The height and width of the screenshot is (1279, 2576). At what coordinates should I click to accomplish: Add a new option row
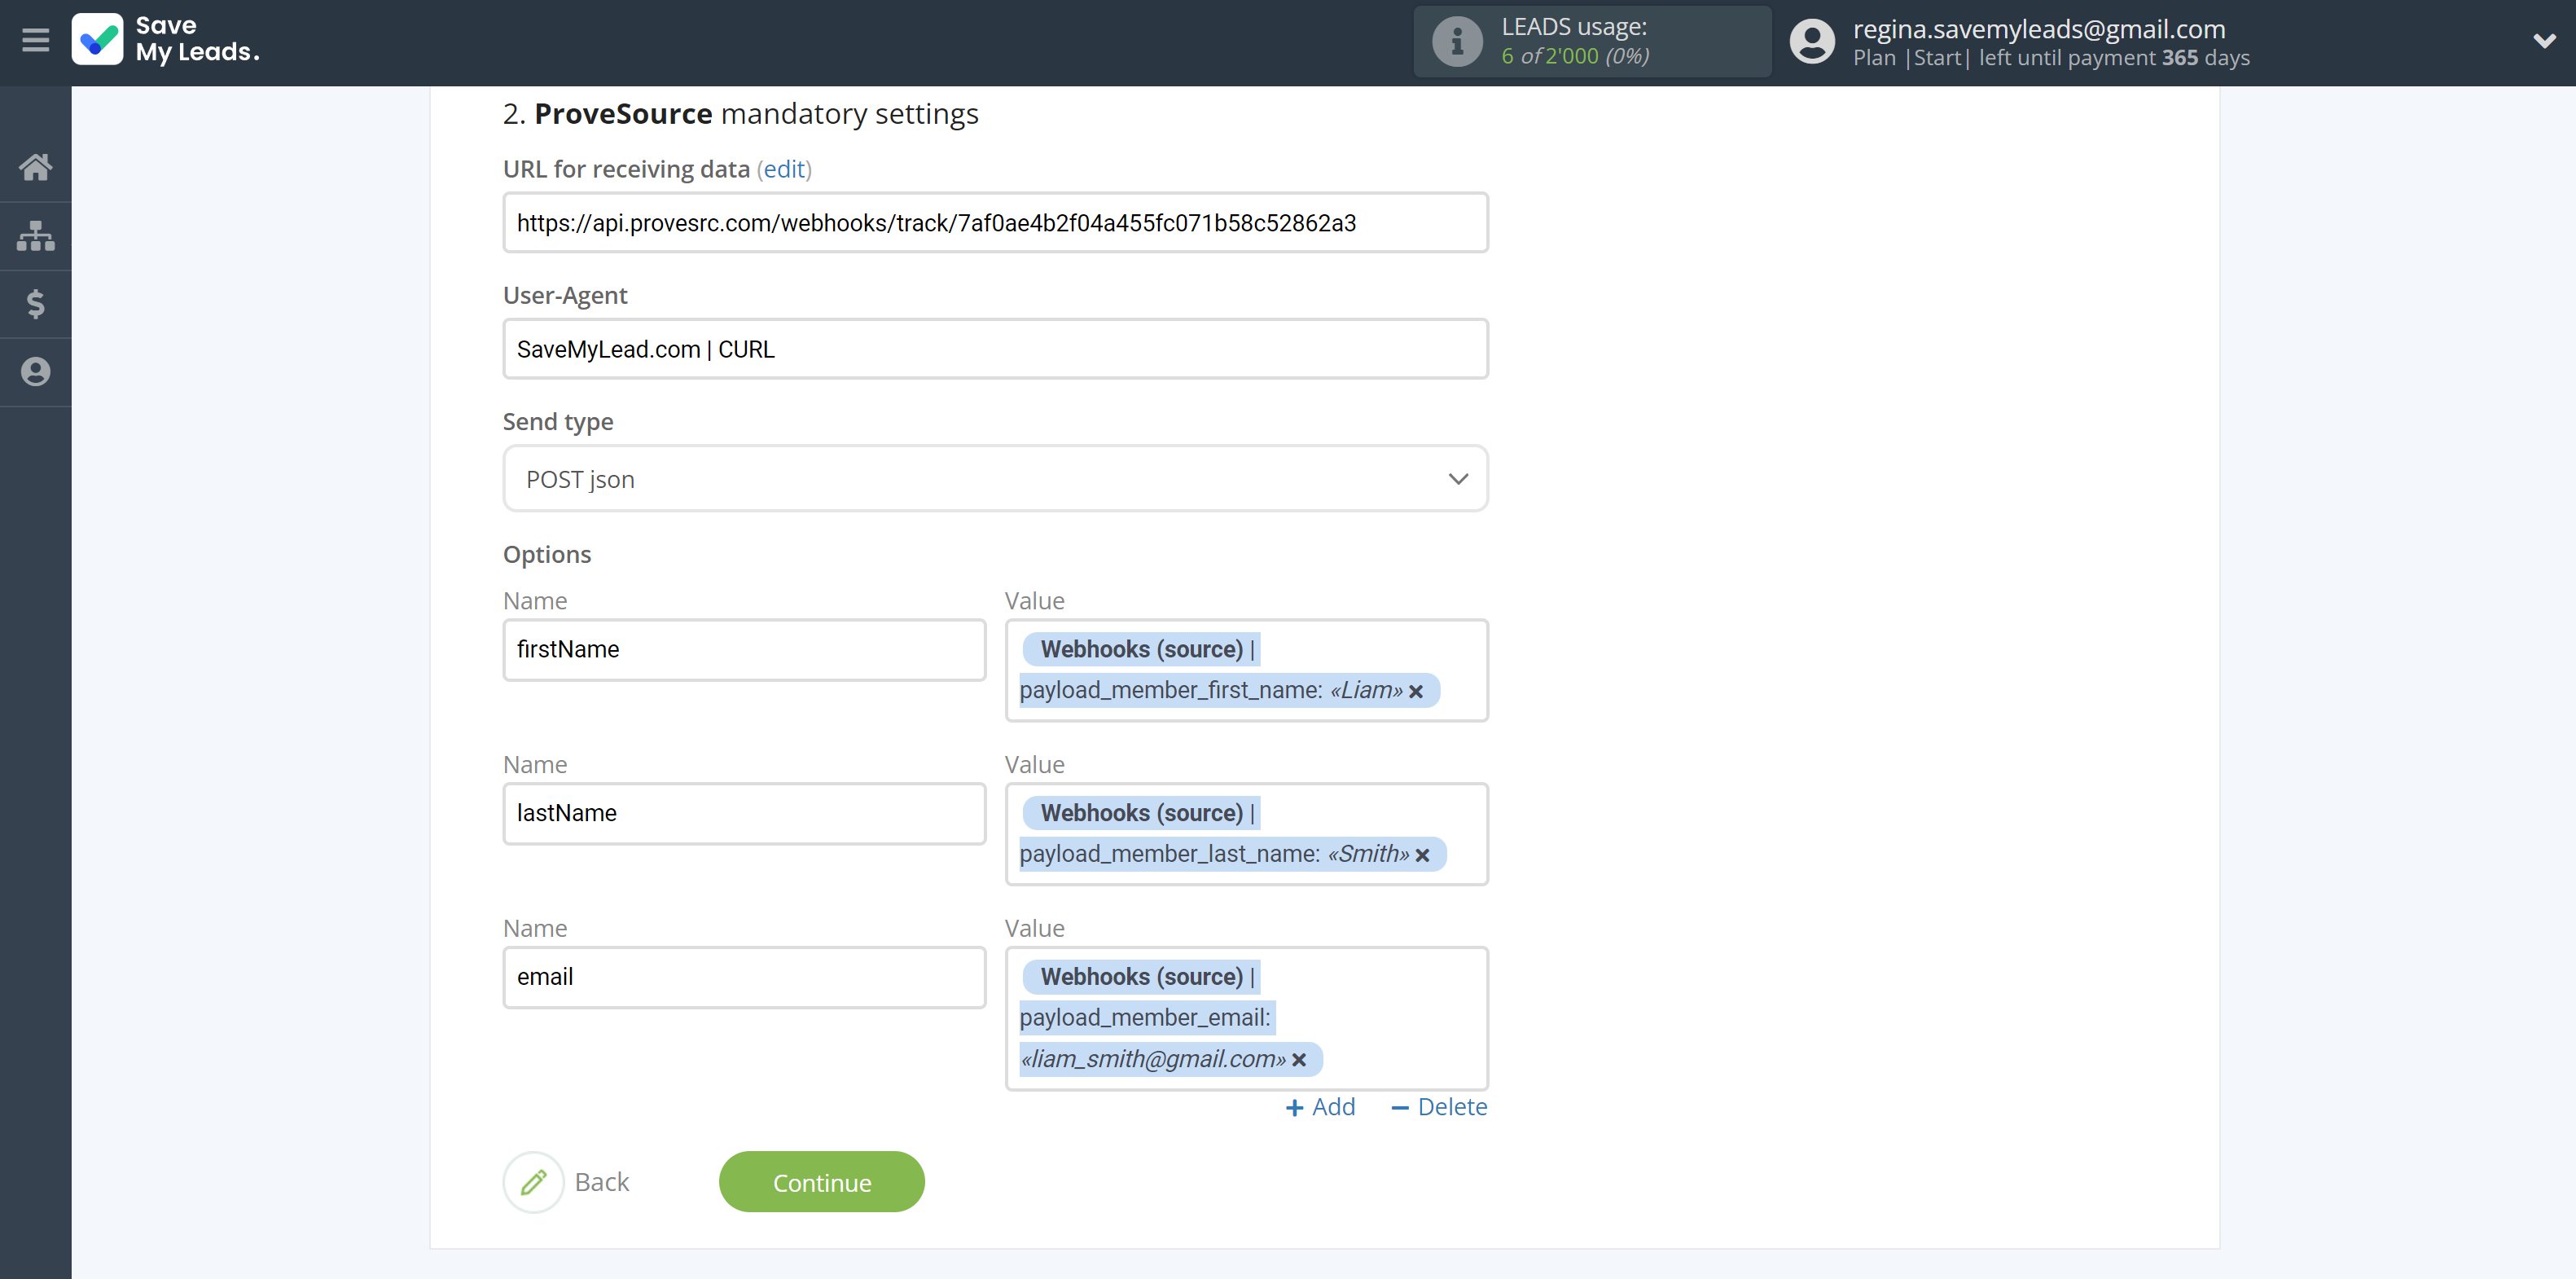tap(1320, 1107)
